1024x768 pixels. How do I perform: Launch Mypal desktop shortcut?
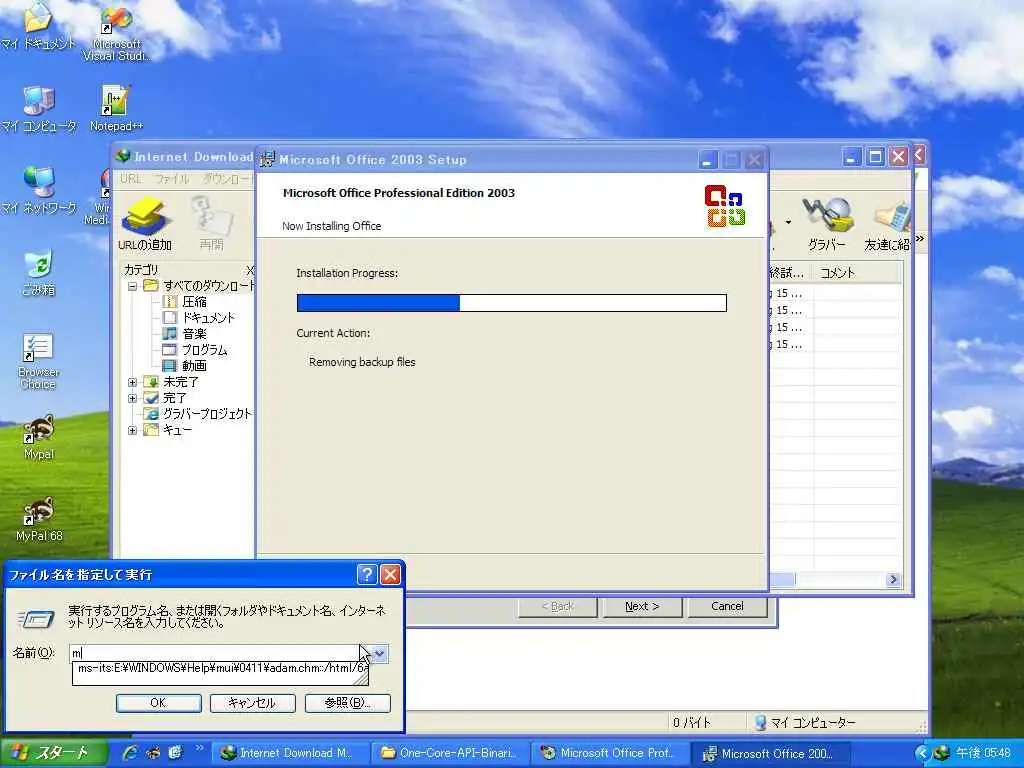click(39, 436)
